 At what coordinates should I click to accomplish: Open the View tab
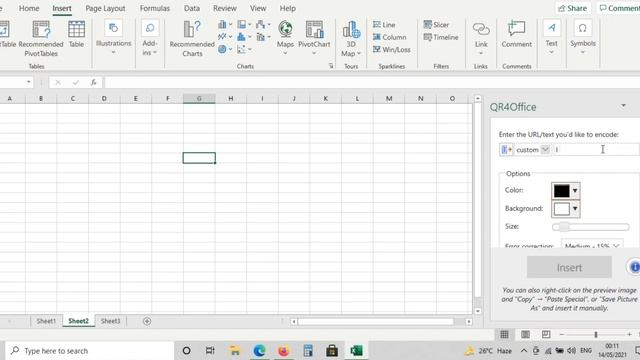(258, 8)
